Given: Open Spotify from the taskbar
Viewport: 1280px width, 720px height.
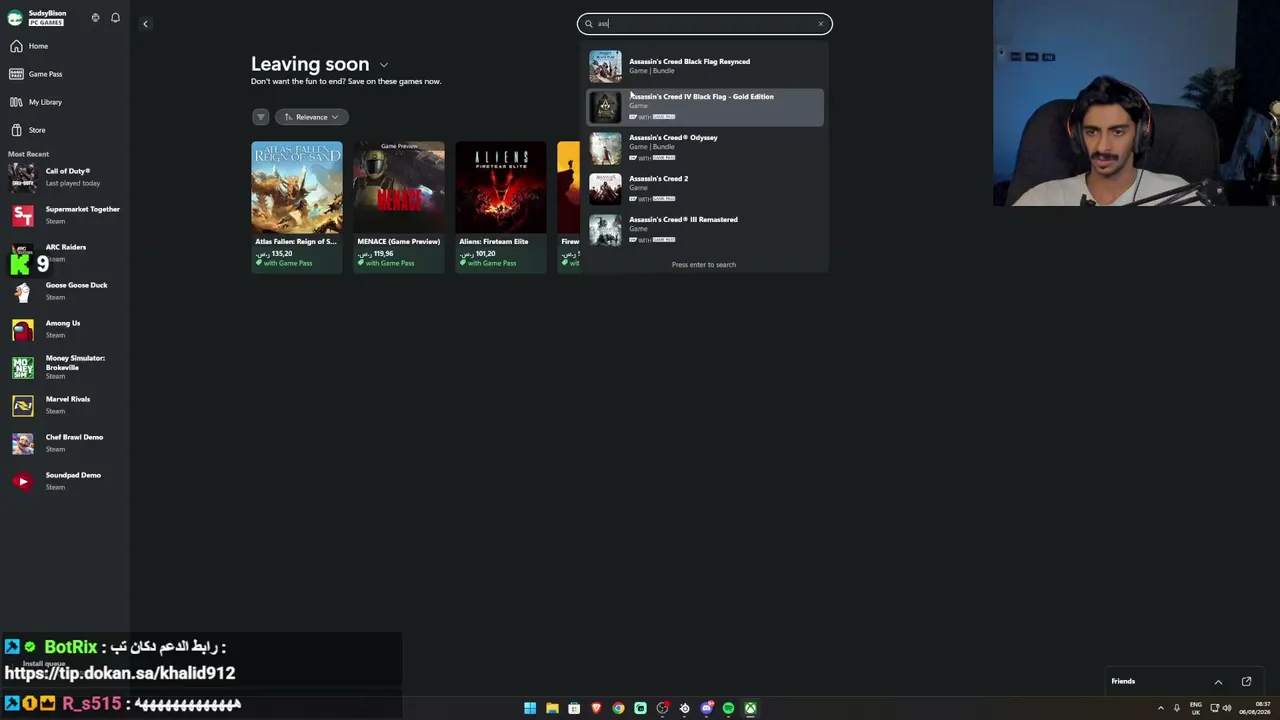Looking at the screenshot, I should [728, 709].
